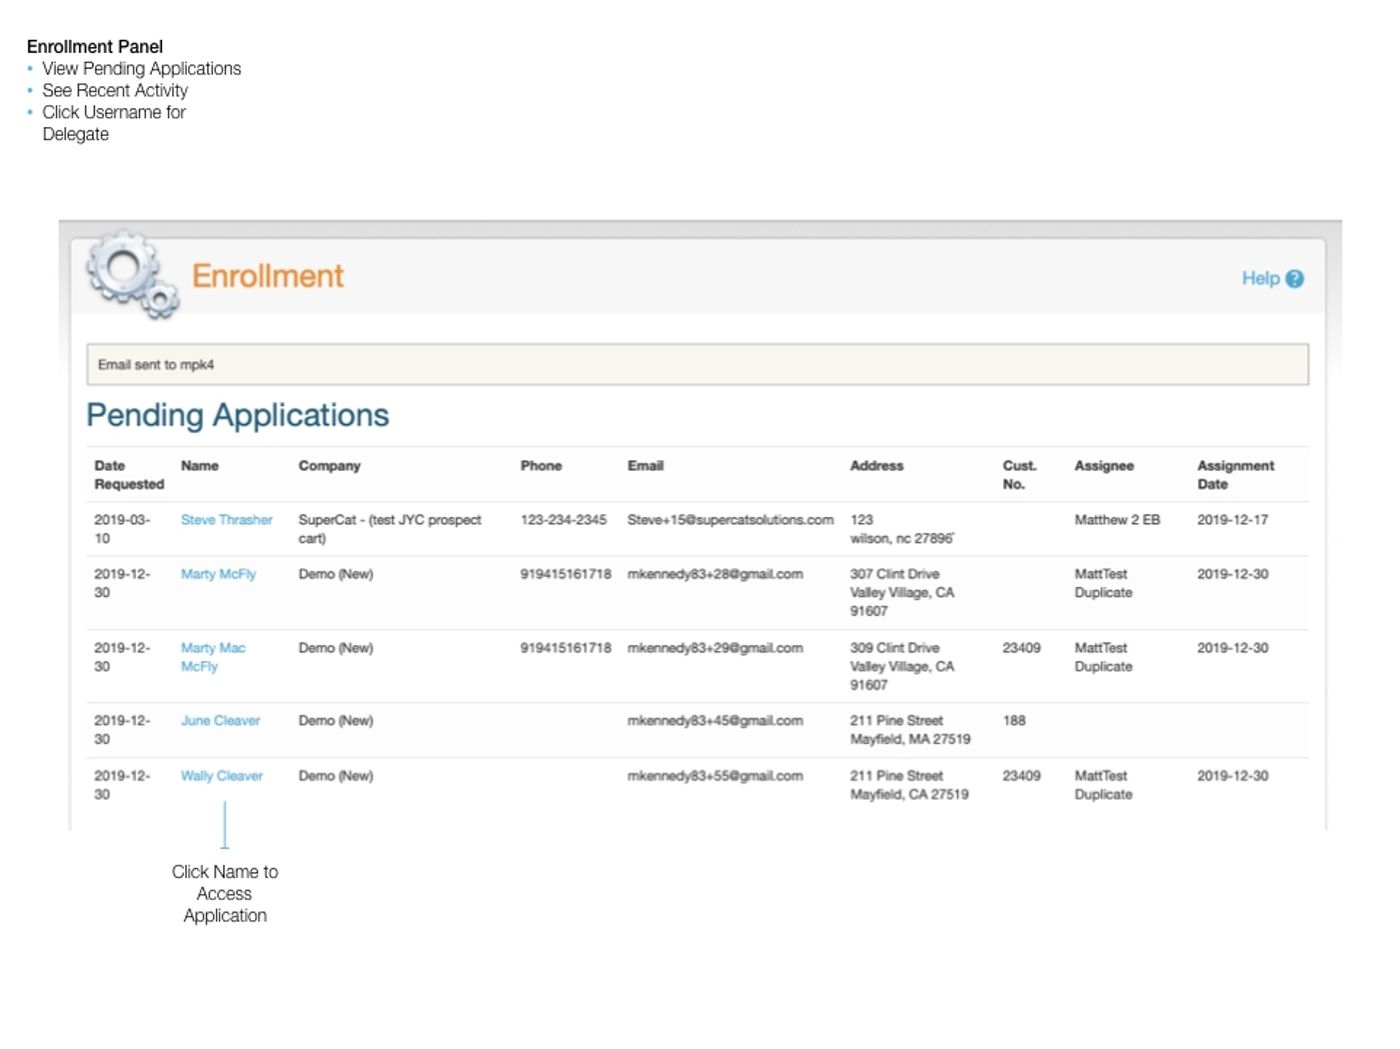Select email Steve+15@supercatsolutions.com

coord(730,520)
